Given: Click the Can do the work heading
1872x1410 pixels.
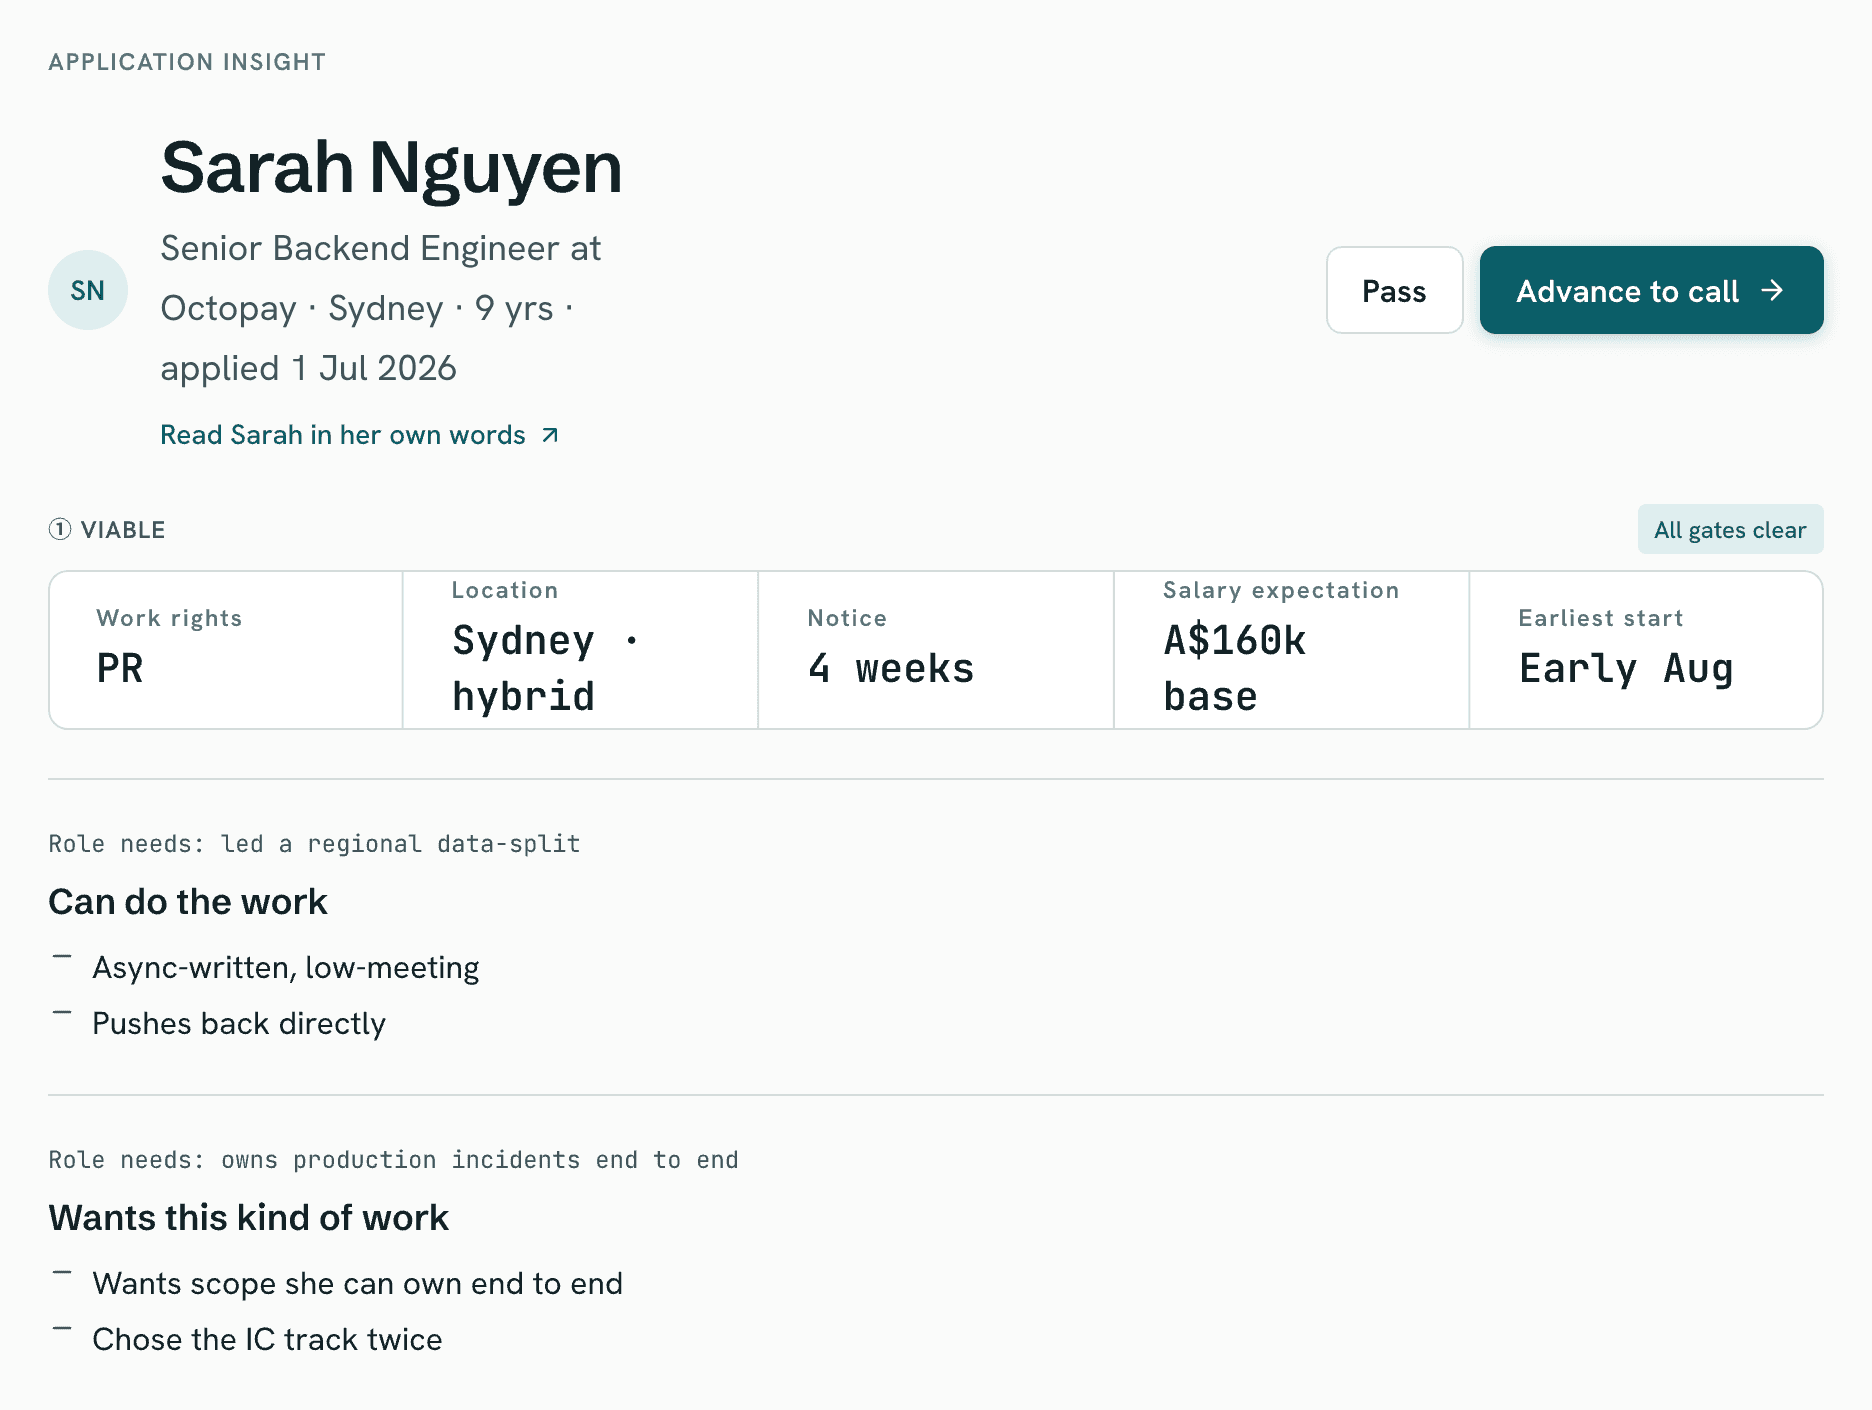Looking at the screenshot, I should (x=188, y=902).
